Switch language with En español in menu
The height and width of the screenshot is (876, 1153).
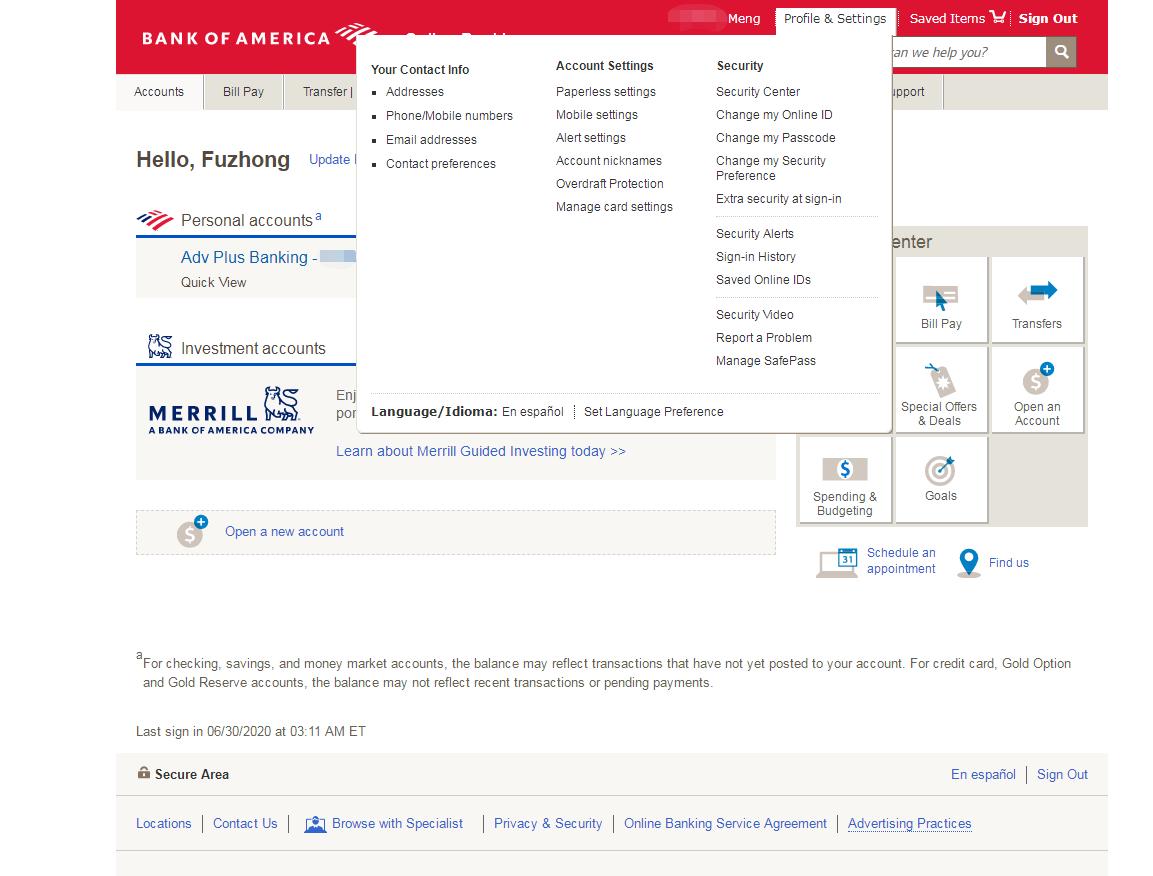532,412
